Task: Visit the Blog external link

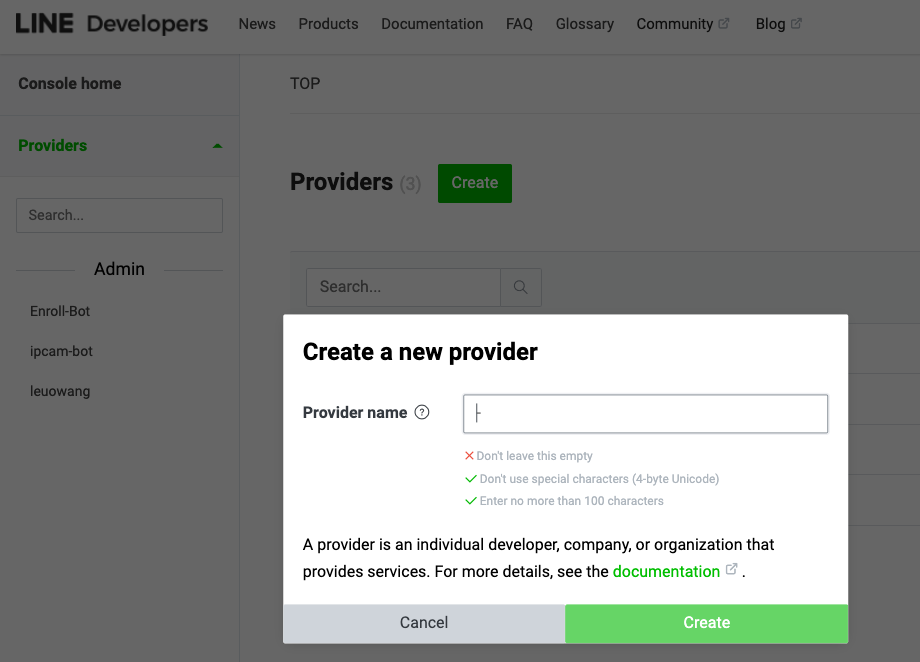Action: (x=770, y=24)
